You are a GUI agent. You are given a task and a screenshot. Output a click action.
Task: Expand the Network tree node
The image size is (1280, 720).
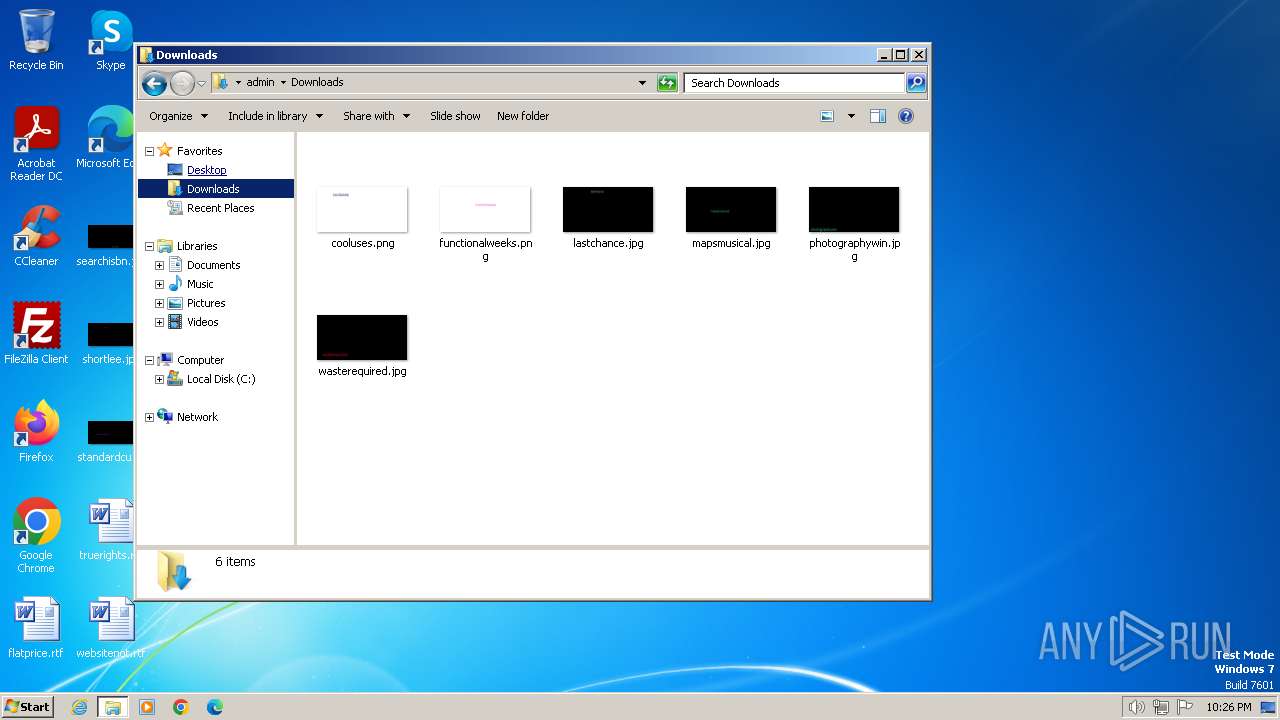coord(149,417)
